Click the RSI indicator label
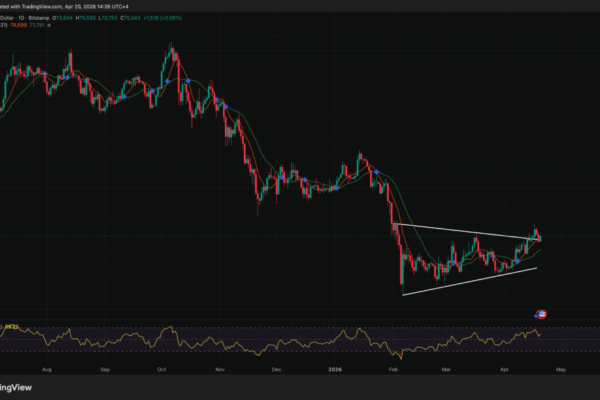Image resolution: width=600 pixels, height=400 pixels. [12, 326]
